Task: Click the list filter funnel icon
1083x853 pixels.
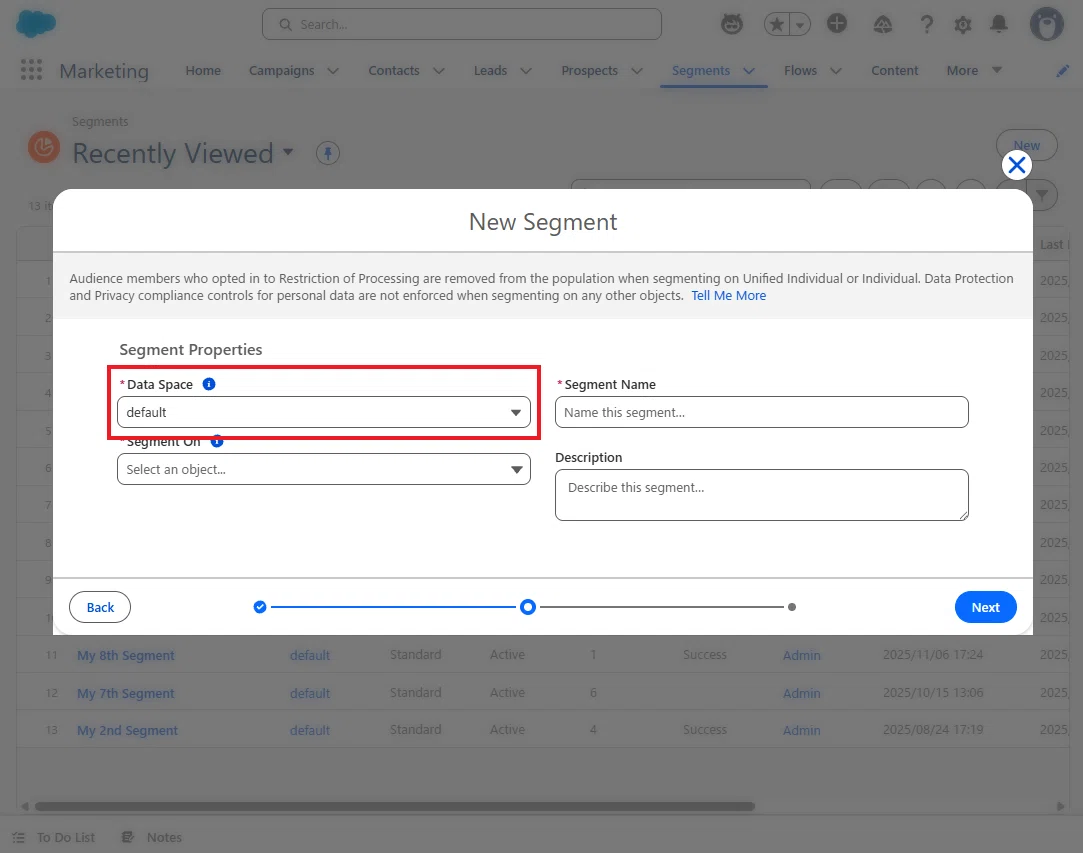Action: click(1042, 196)
